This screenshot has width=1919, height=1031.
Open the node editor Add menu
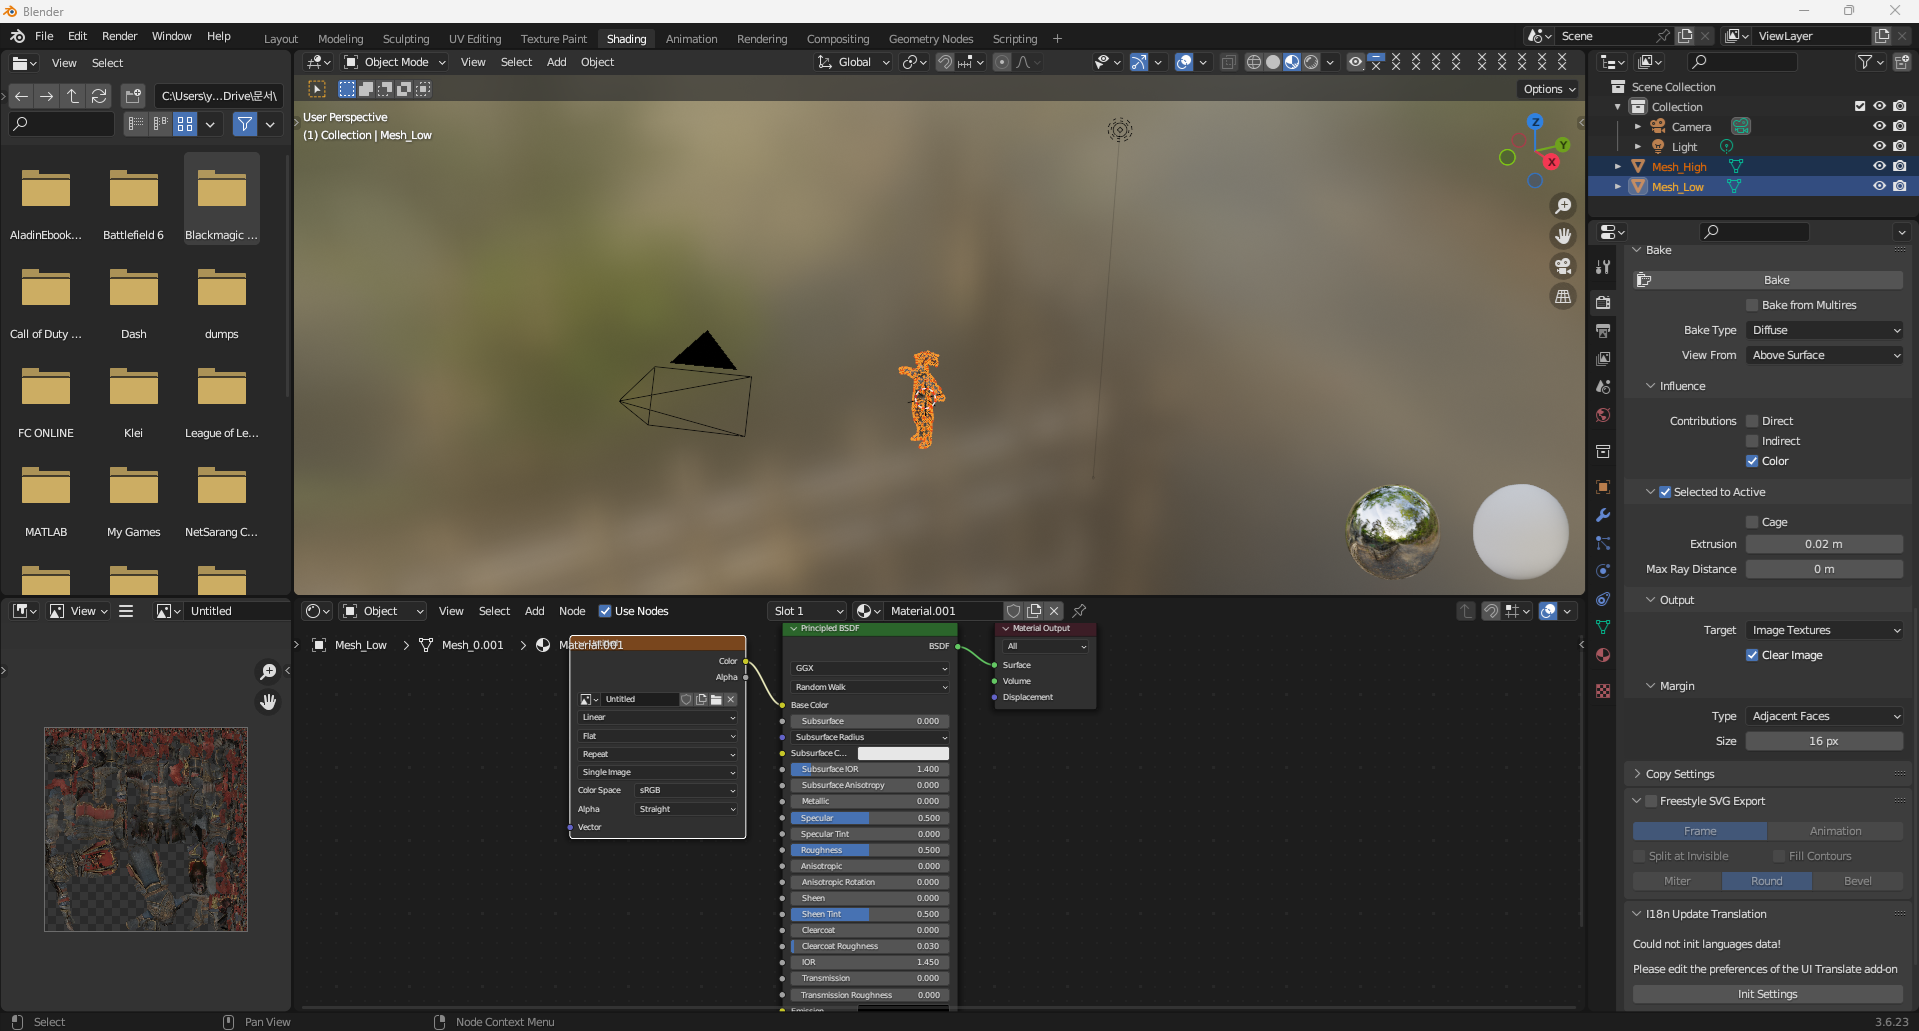535,611
